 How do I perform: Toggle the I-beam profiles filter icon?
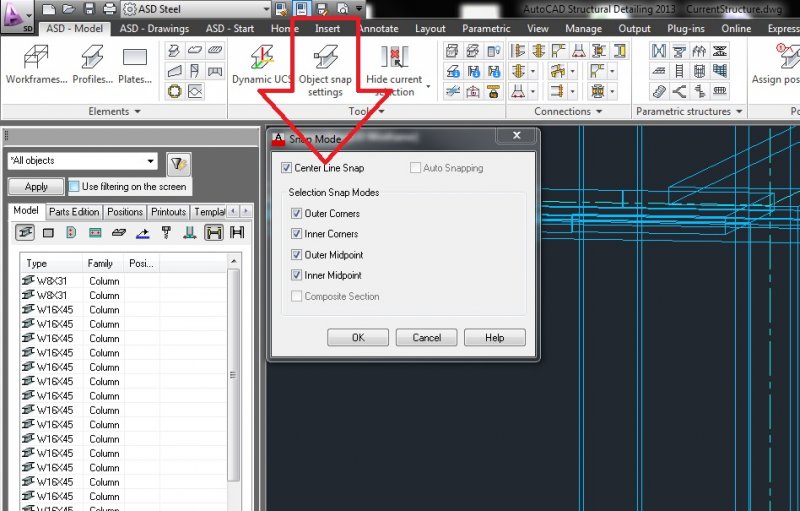click(24, 233)
